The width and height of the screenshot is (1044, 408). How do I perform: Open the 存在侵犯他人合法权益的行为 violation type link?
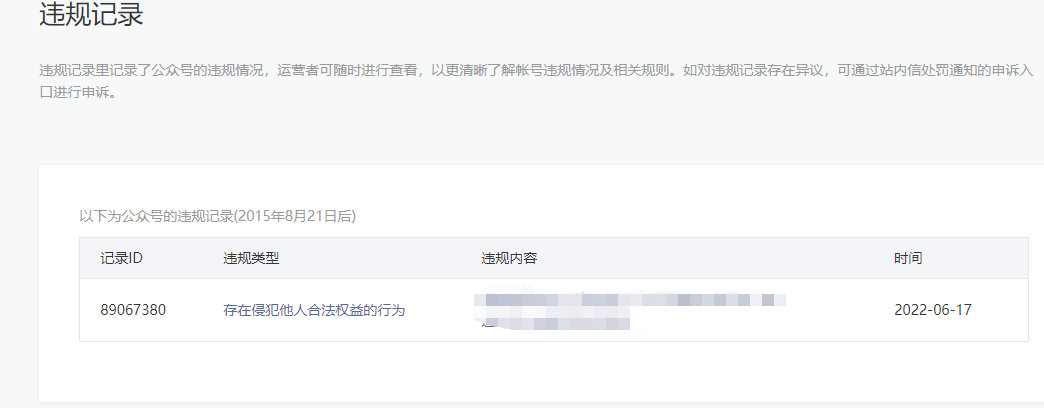coord(314,310)
